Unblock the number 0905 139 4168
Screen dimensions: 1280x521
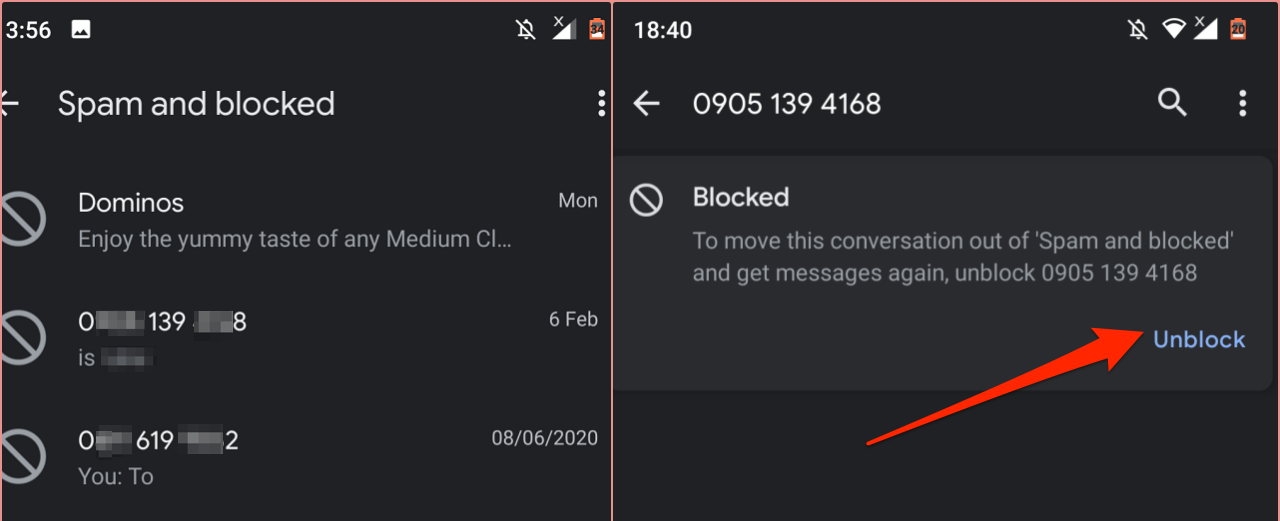tap(1199, 339)
